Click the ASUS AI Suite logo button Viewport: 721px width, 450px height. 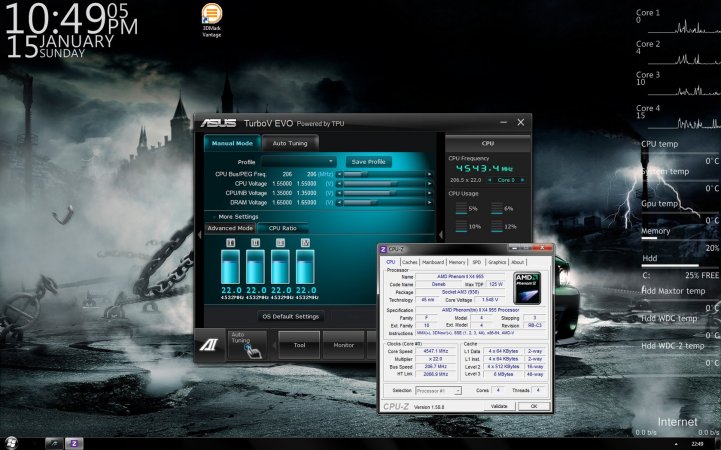pos(208,345)
